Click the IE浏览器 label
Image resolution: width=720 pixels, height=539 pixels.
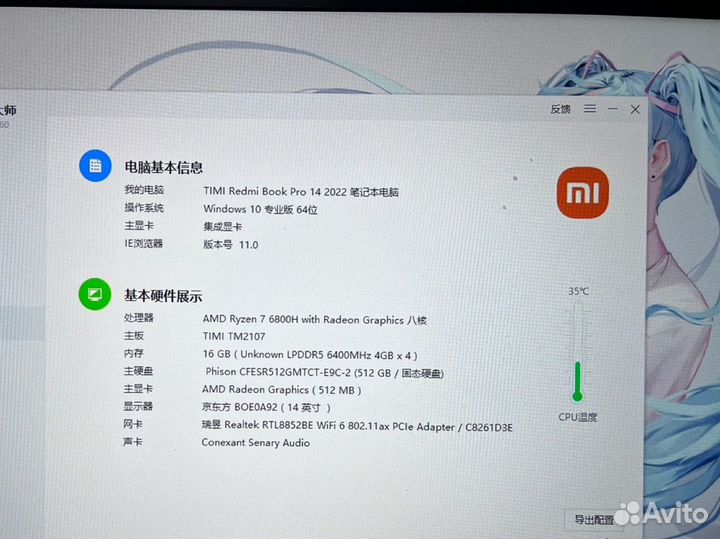pyautogui.click(x=144, y=243)
